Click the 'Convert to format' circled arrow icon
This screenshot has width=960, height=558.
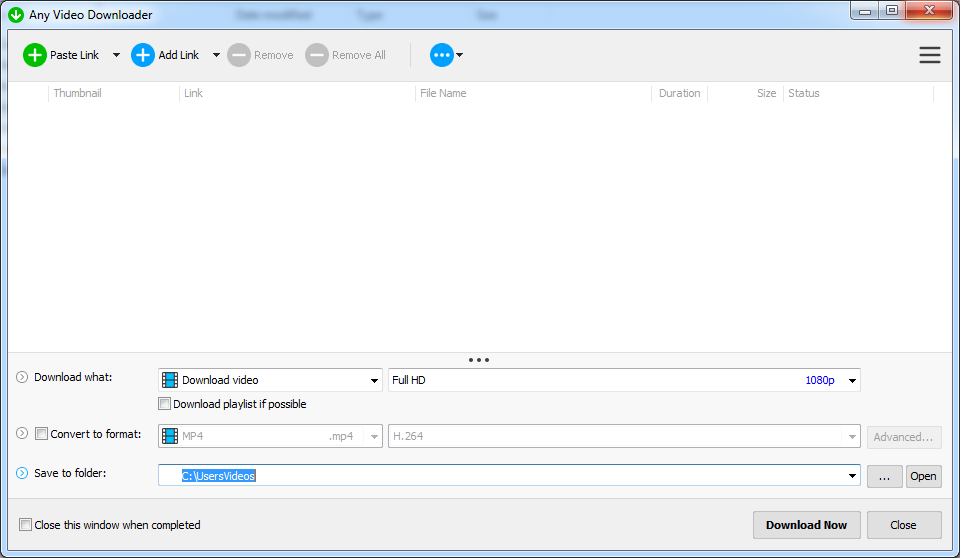point(22,434)
